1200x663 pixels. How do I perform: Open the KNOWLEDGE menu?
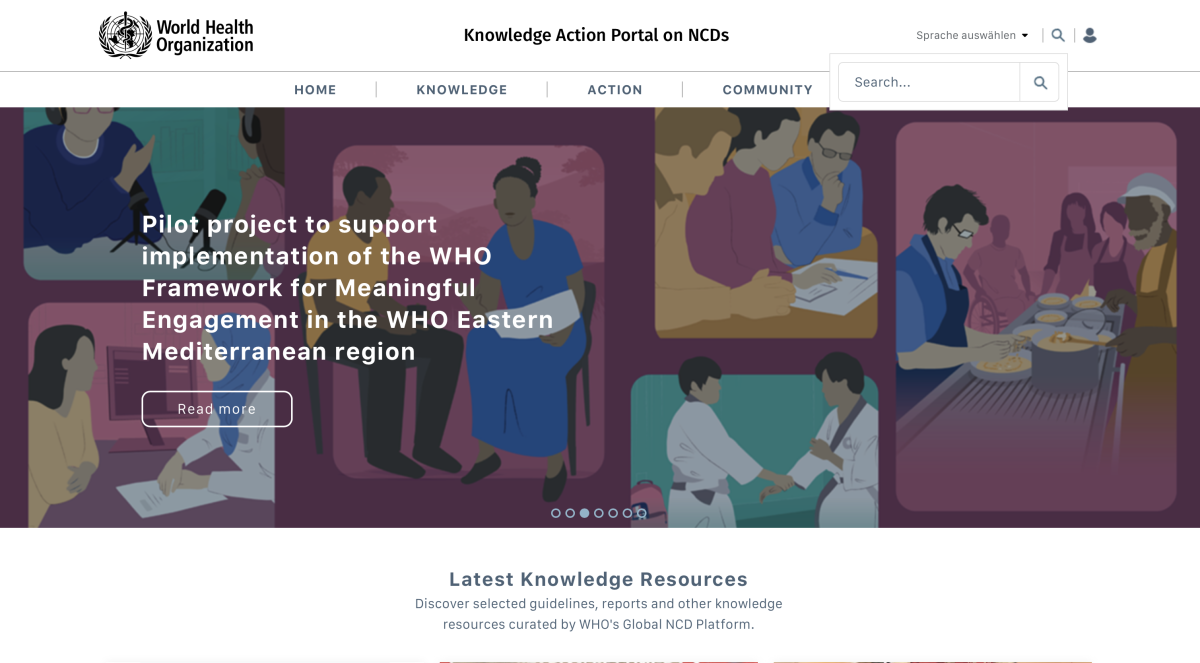[462, 89]
